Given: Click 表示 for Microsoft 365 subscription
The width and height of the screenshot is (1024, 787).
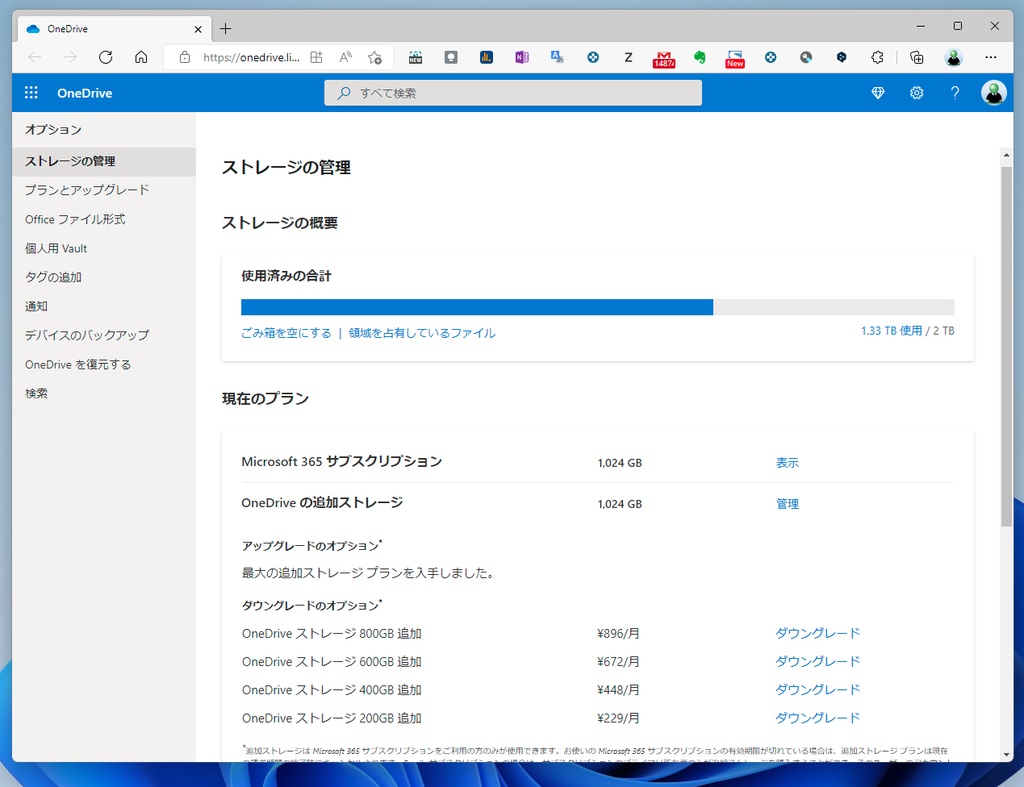Looking at the screenshot, I should [787, 462].
